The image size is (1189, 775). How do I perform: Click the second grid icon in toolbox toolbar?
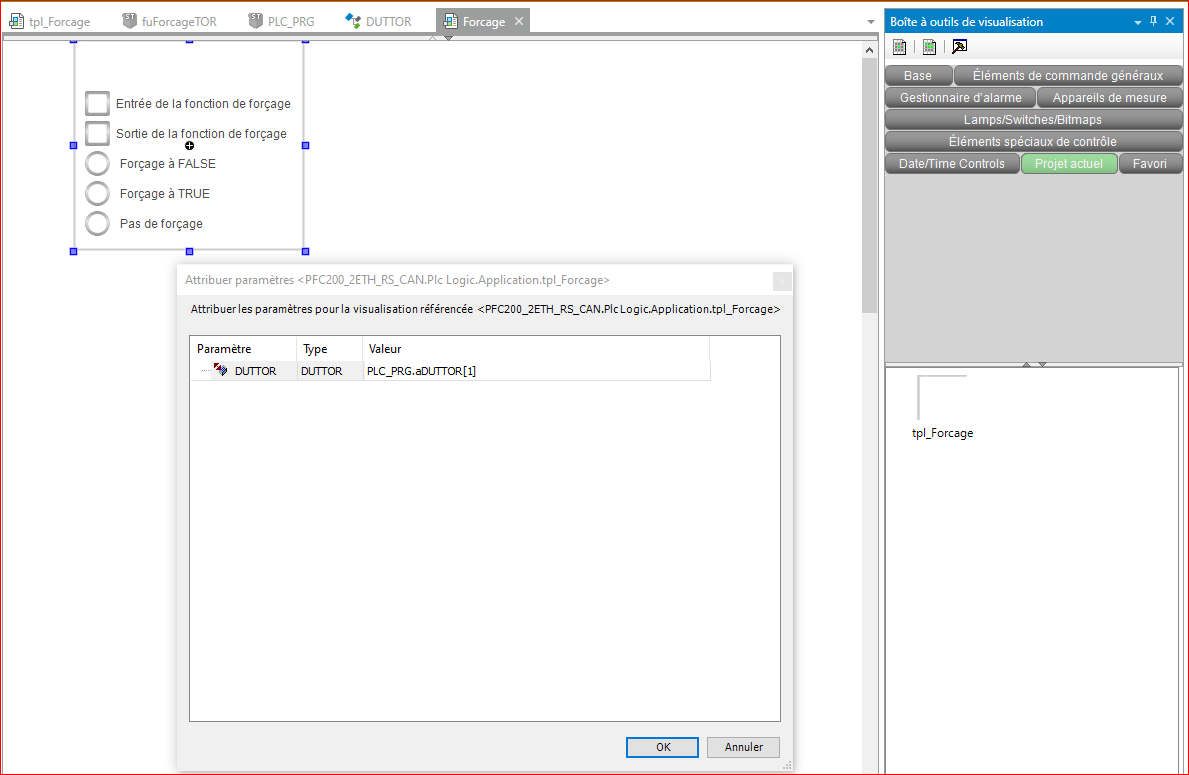(x=929, y=46)
